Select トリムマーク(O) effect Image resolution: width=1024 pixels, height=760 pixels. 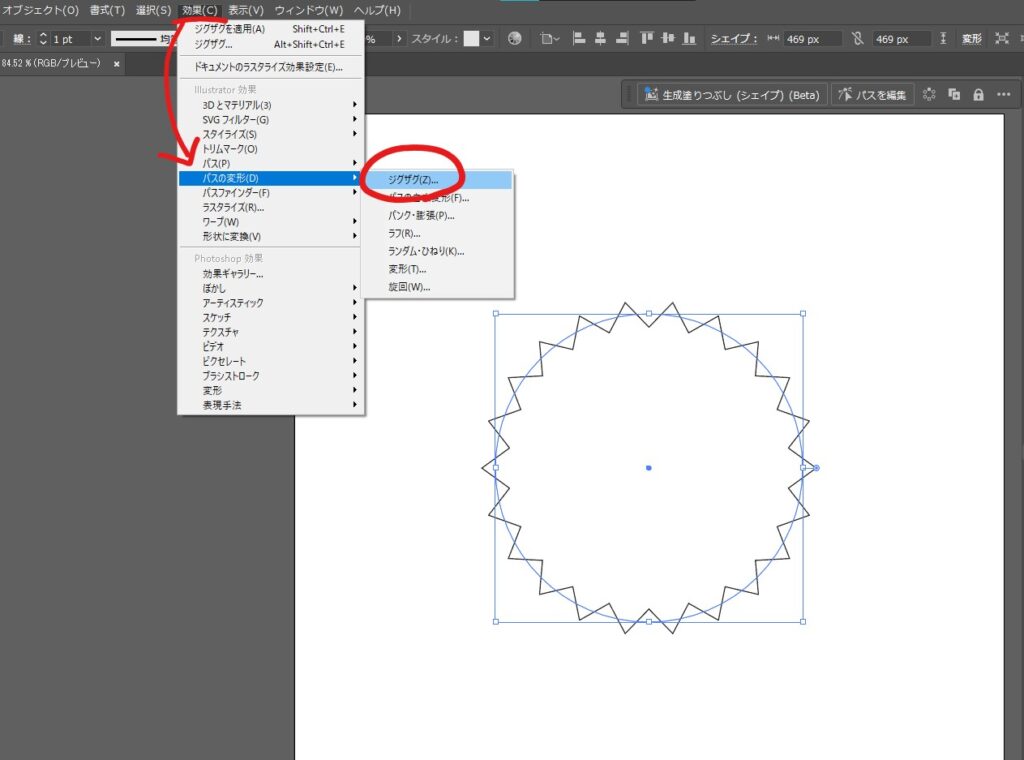[x=271, y=149]
